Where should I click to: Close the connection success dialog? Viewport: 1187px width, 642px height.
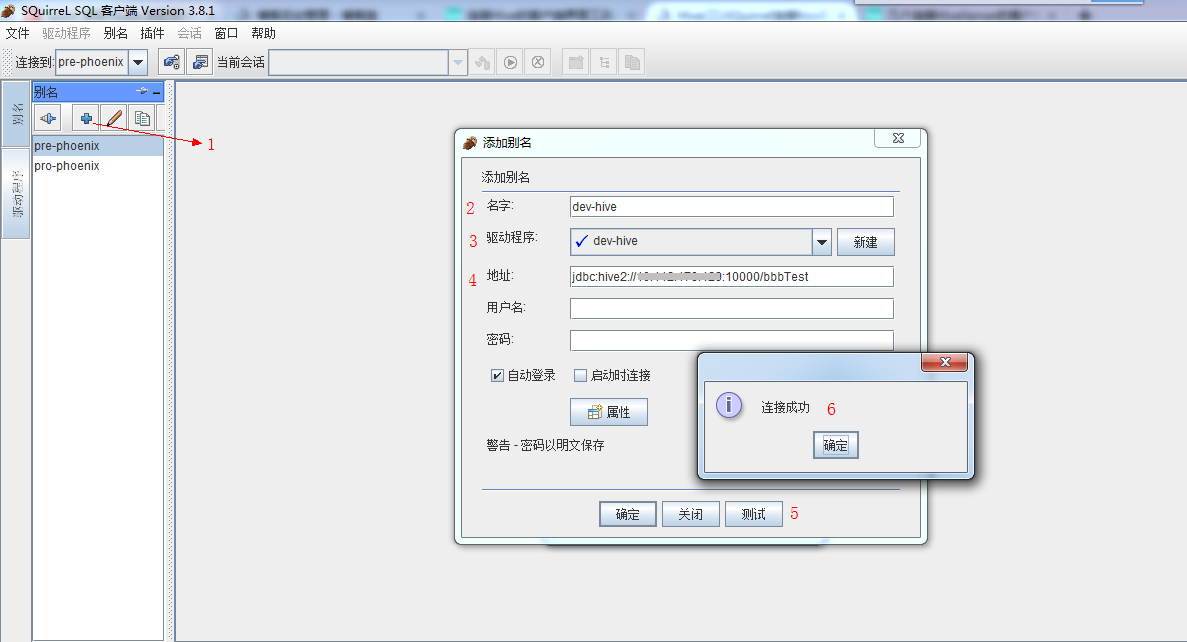[x=944, y=362]
